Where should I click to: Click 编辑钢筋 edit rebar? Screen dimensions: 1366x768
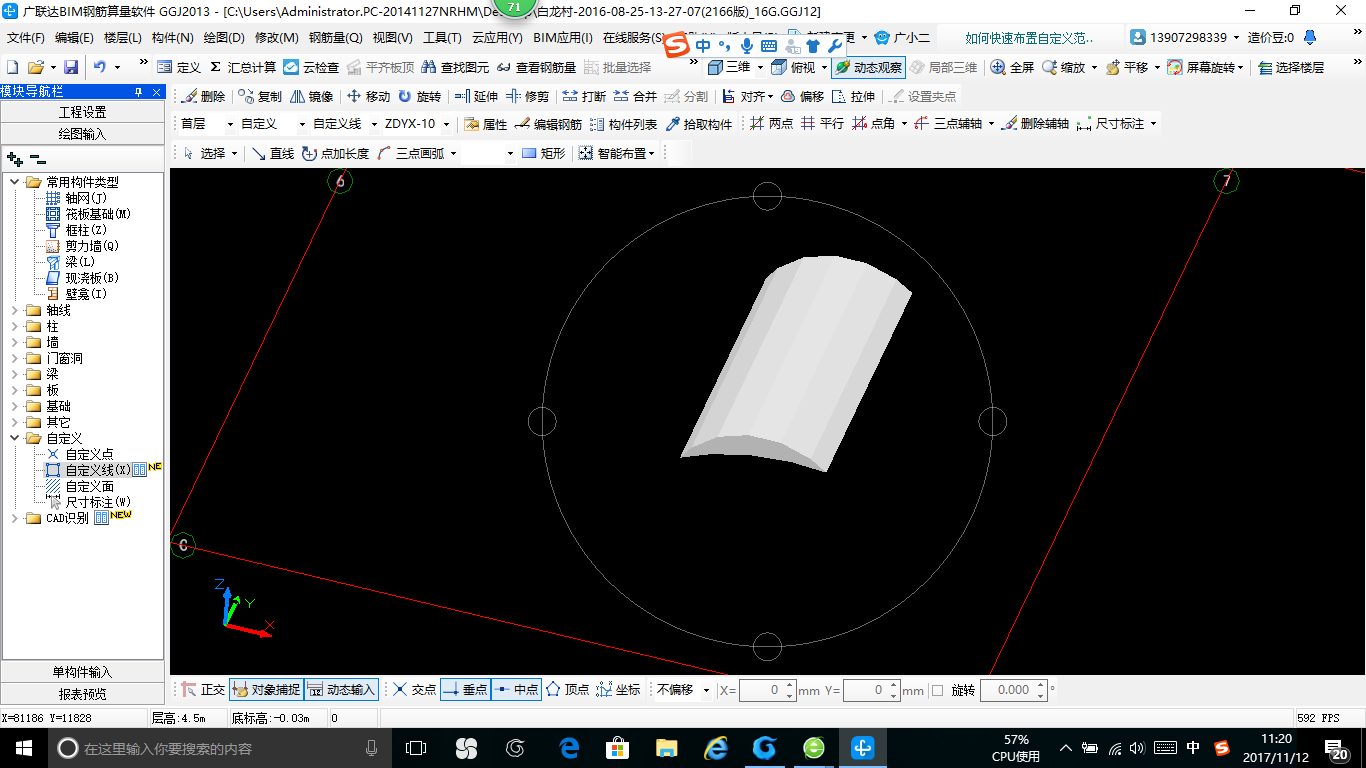tap(548, 124)
